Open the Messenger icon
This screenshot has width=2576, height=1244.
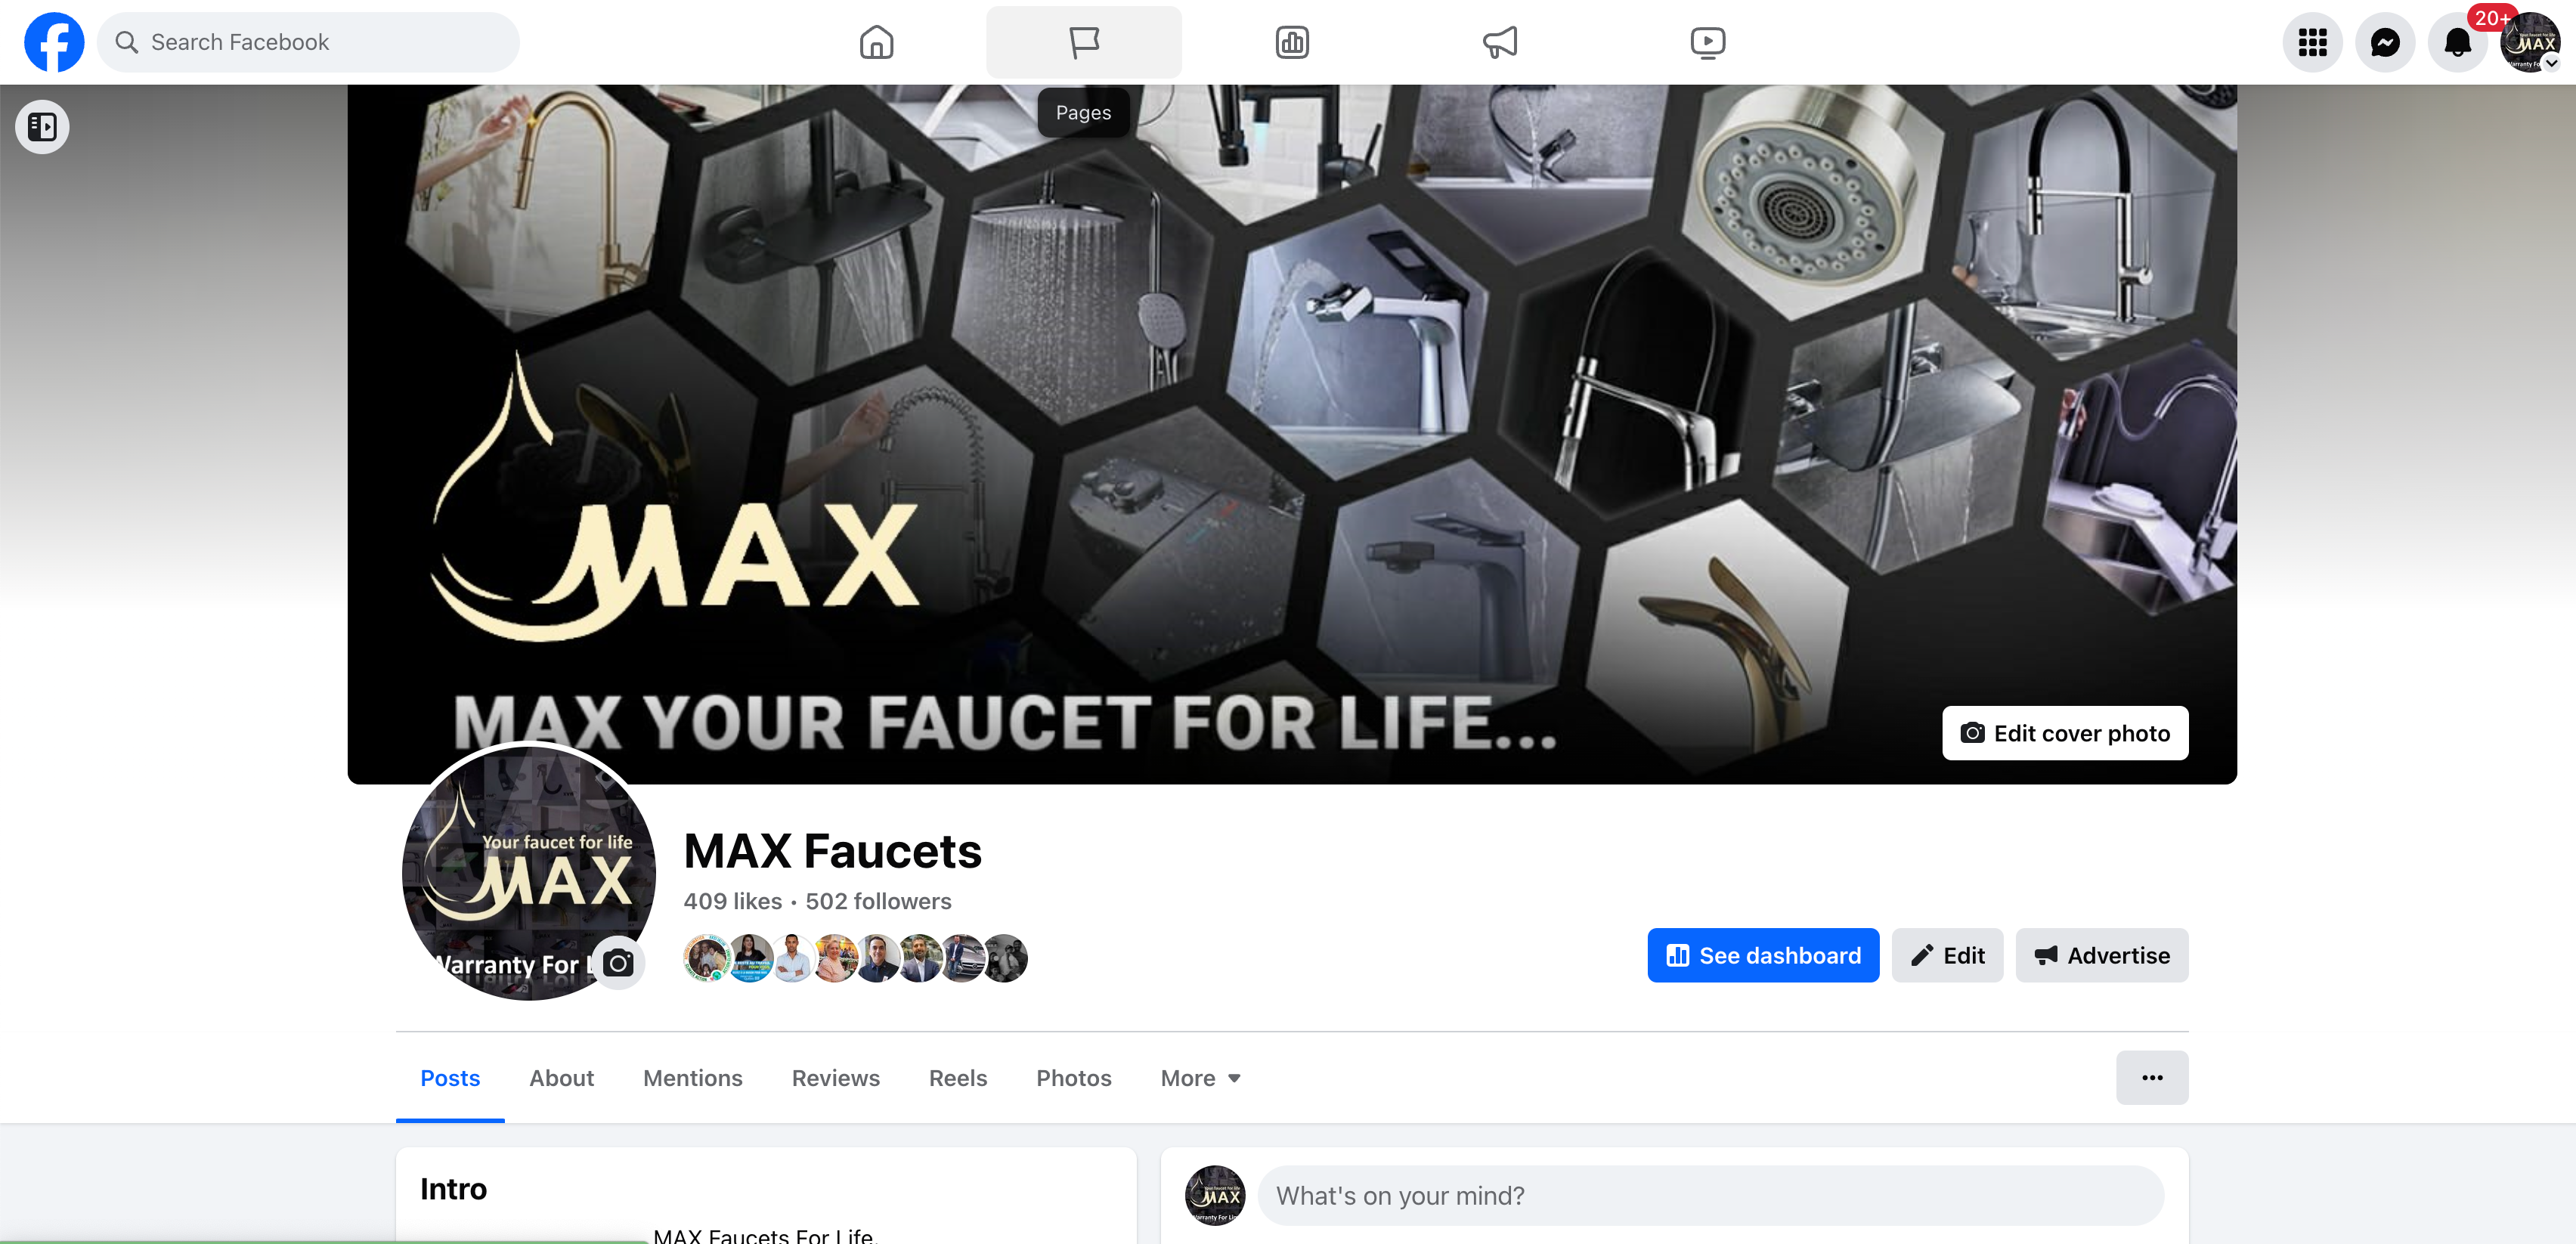coord(2385,42)
